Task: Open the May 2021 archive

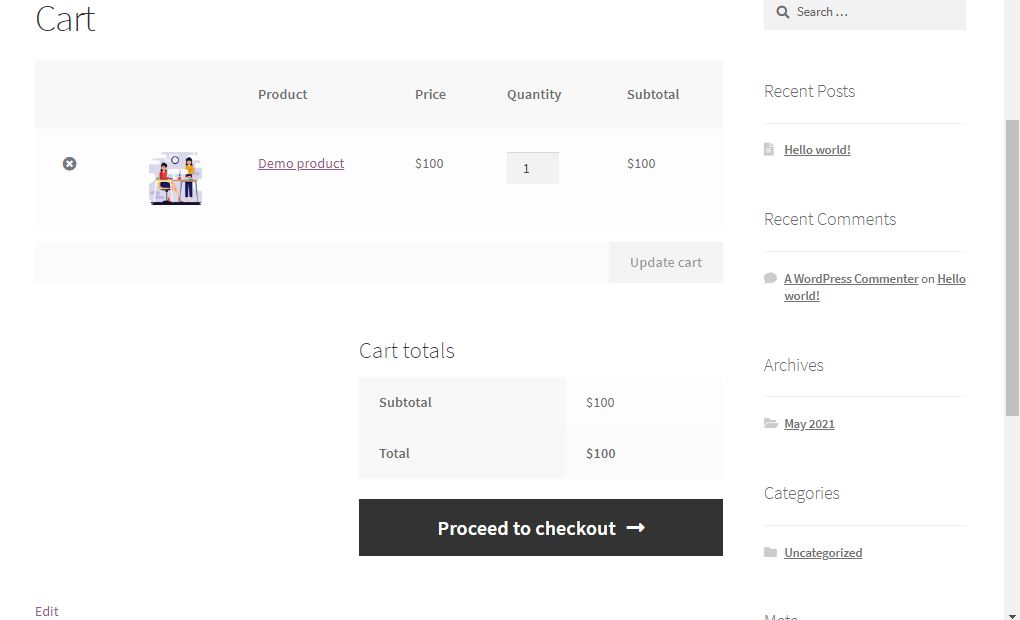Action: pyautogui.click(x=809, y=424)
